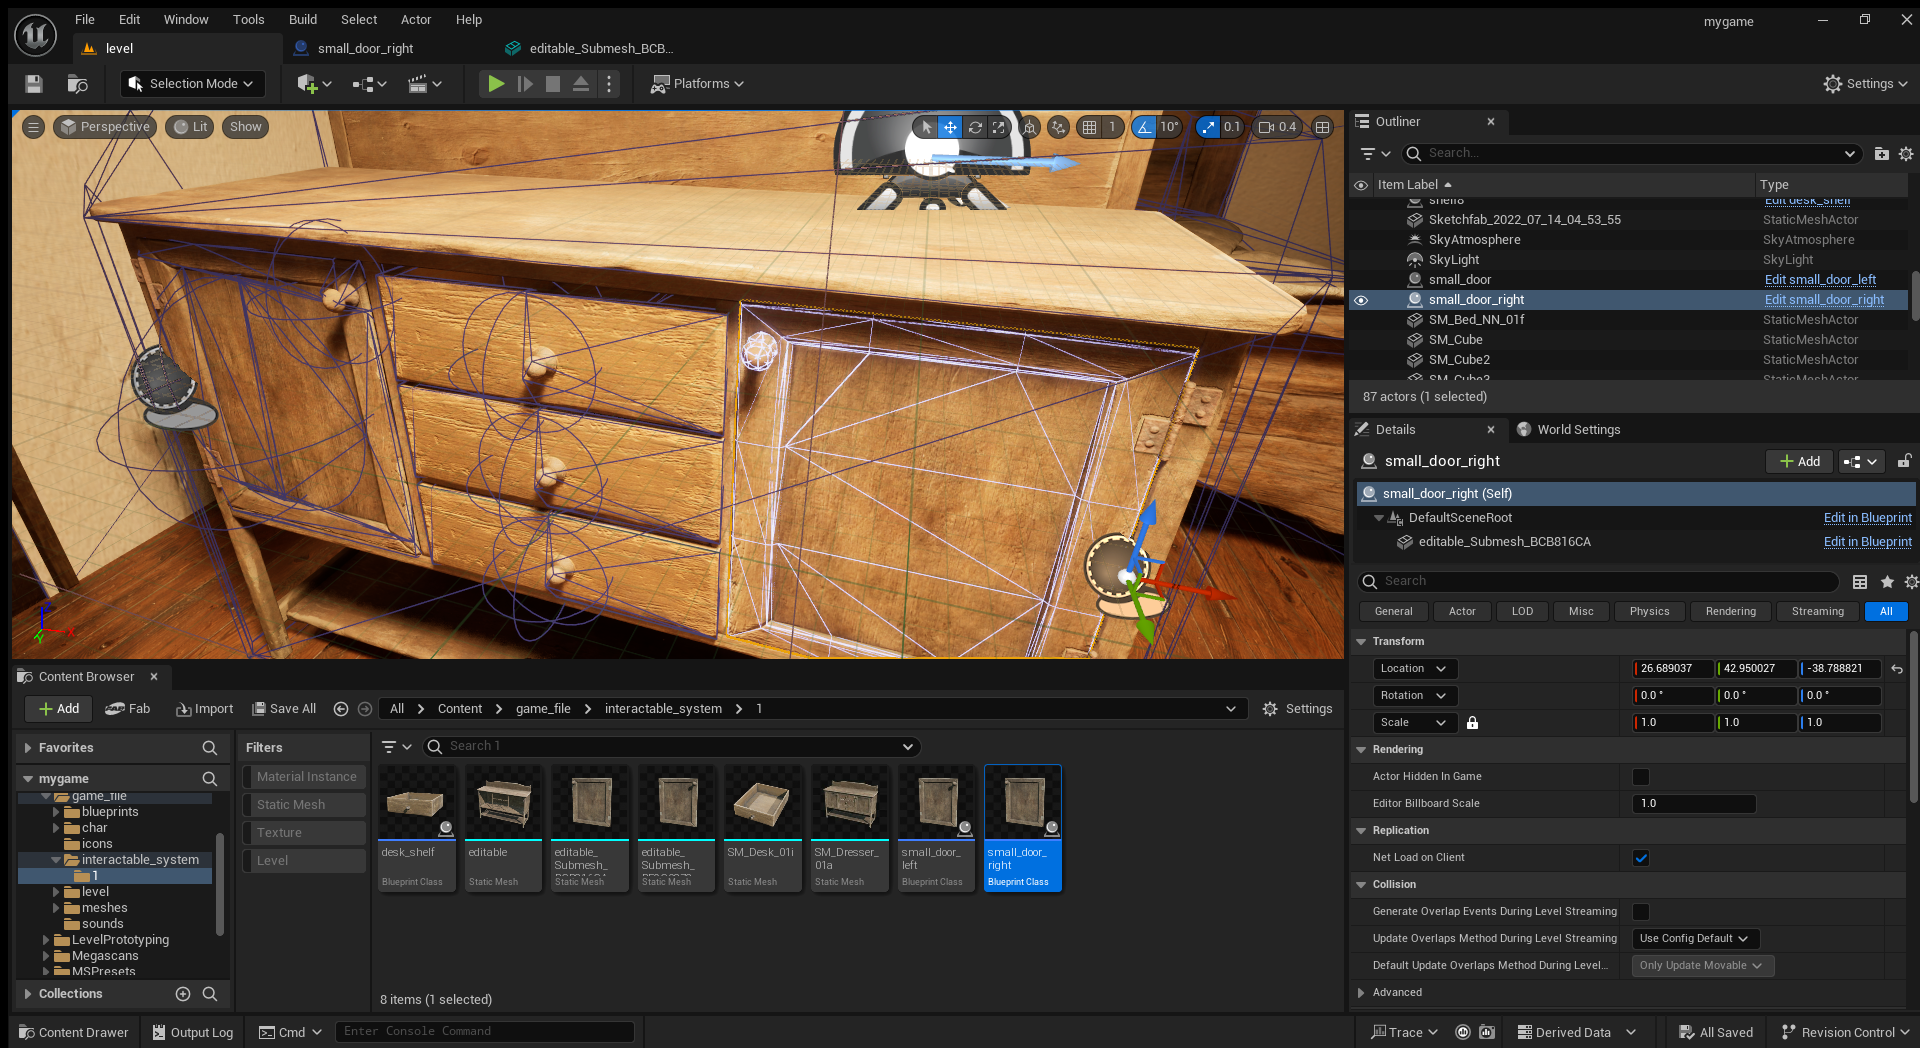Click the Edit small_door_left link
1920x1048 pixels.
pyautogui.click(x=1819, y=280)
